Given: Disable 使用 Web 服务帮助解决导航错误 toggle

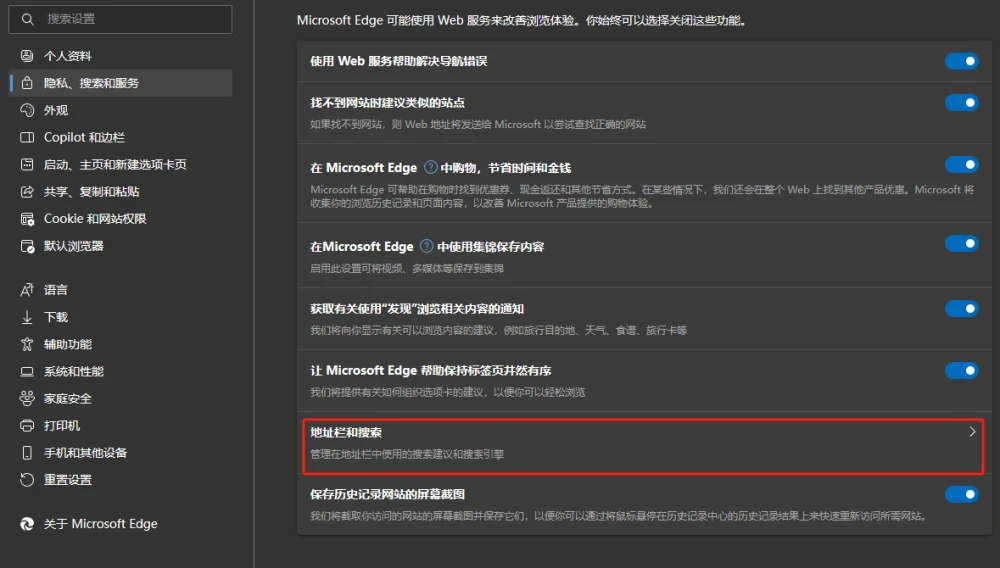Looking at the screenshot, I should pos(961,61).
